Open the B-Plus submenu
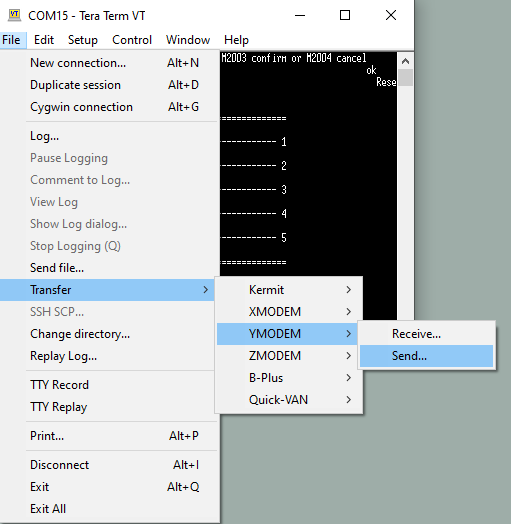This screenshot has width=511, height=524. (x=289, y=378)
